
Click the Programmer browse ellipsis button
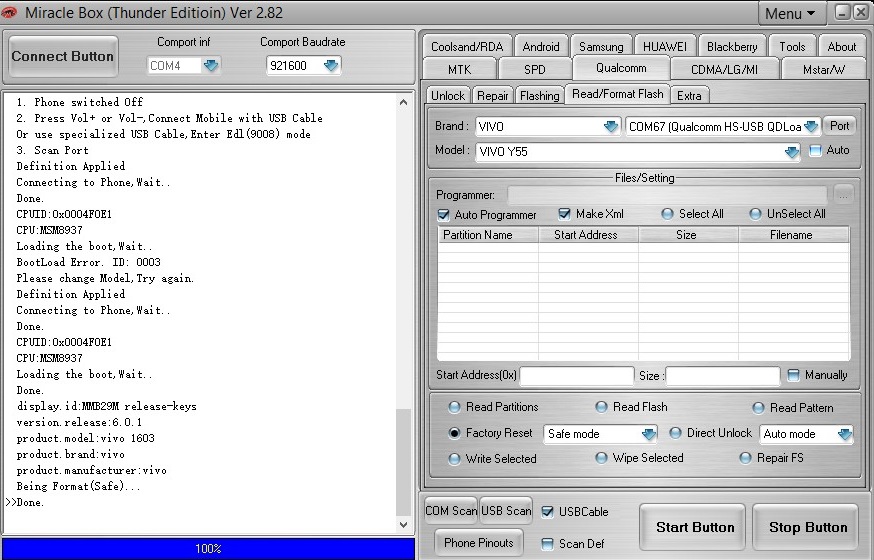point(843,195)
